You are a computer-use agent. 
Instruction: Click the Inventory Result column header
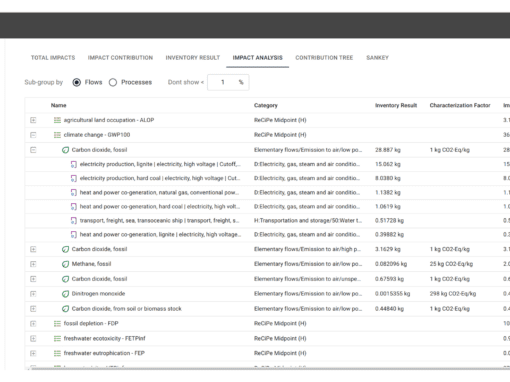(x=396, y=105)
